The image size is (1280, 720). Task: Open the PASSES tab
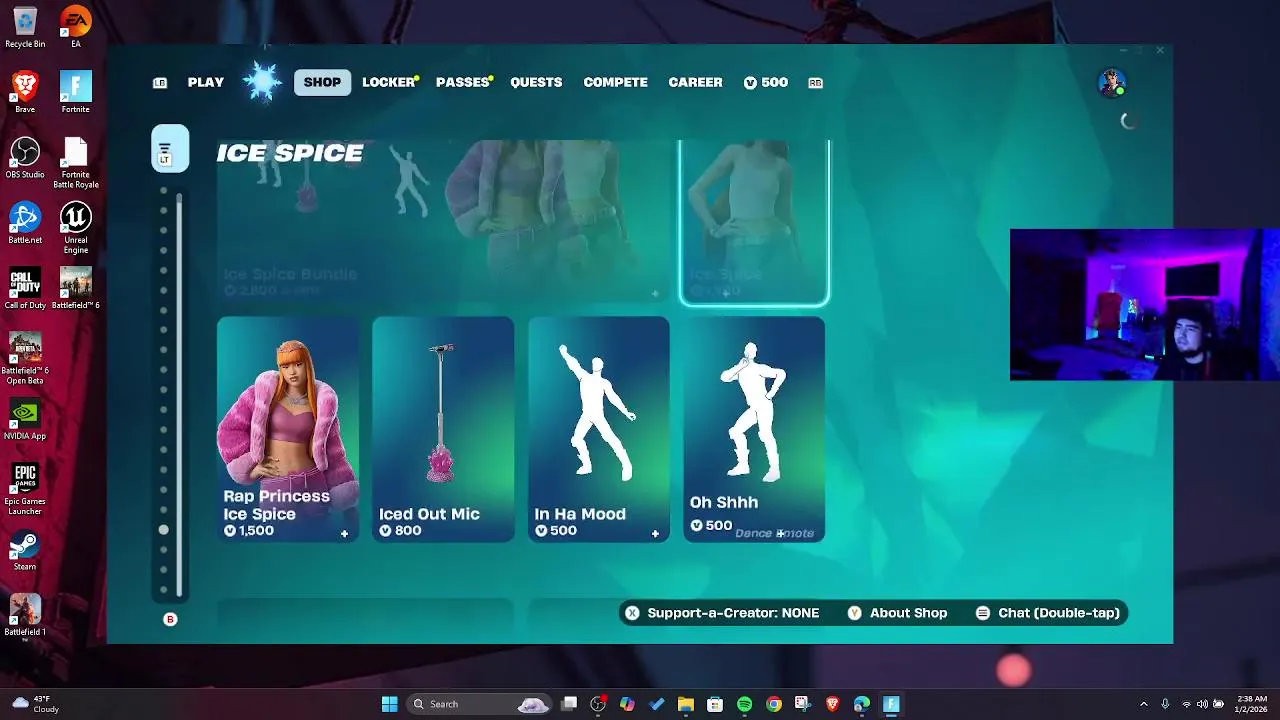coord(463,83)
